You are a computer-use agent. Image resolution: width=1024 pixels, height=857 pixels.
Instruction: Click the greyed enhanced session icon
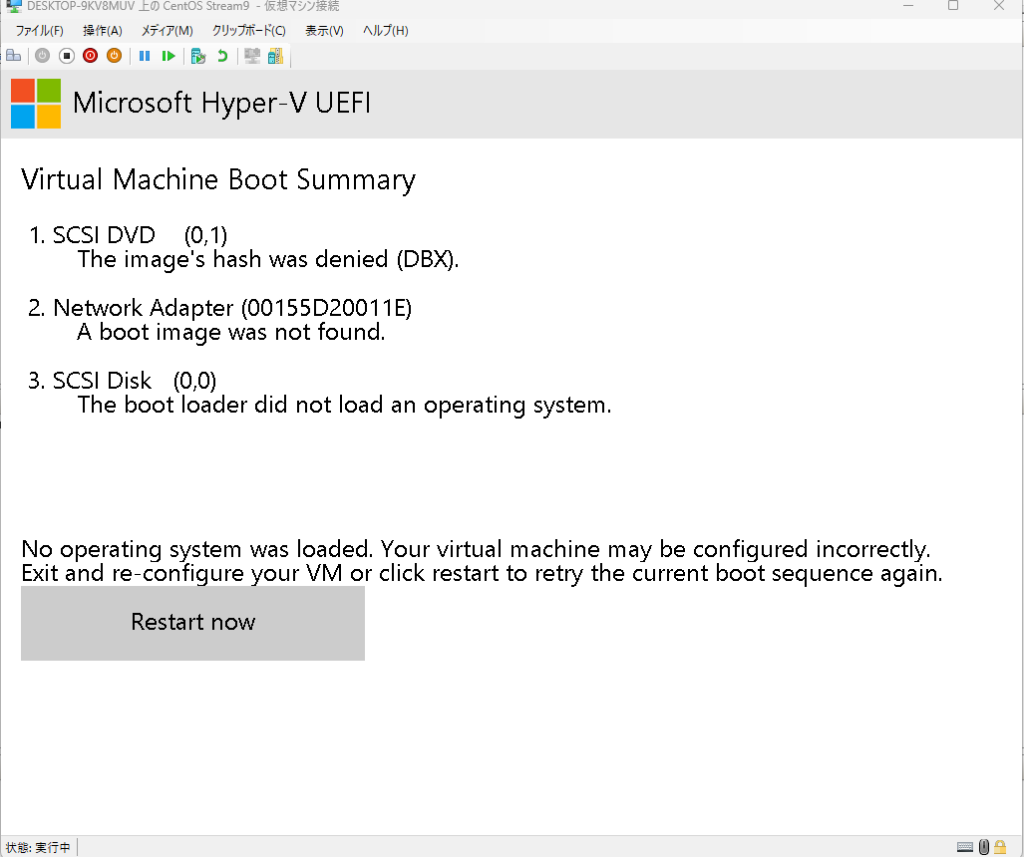click(252, 56)
